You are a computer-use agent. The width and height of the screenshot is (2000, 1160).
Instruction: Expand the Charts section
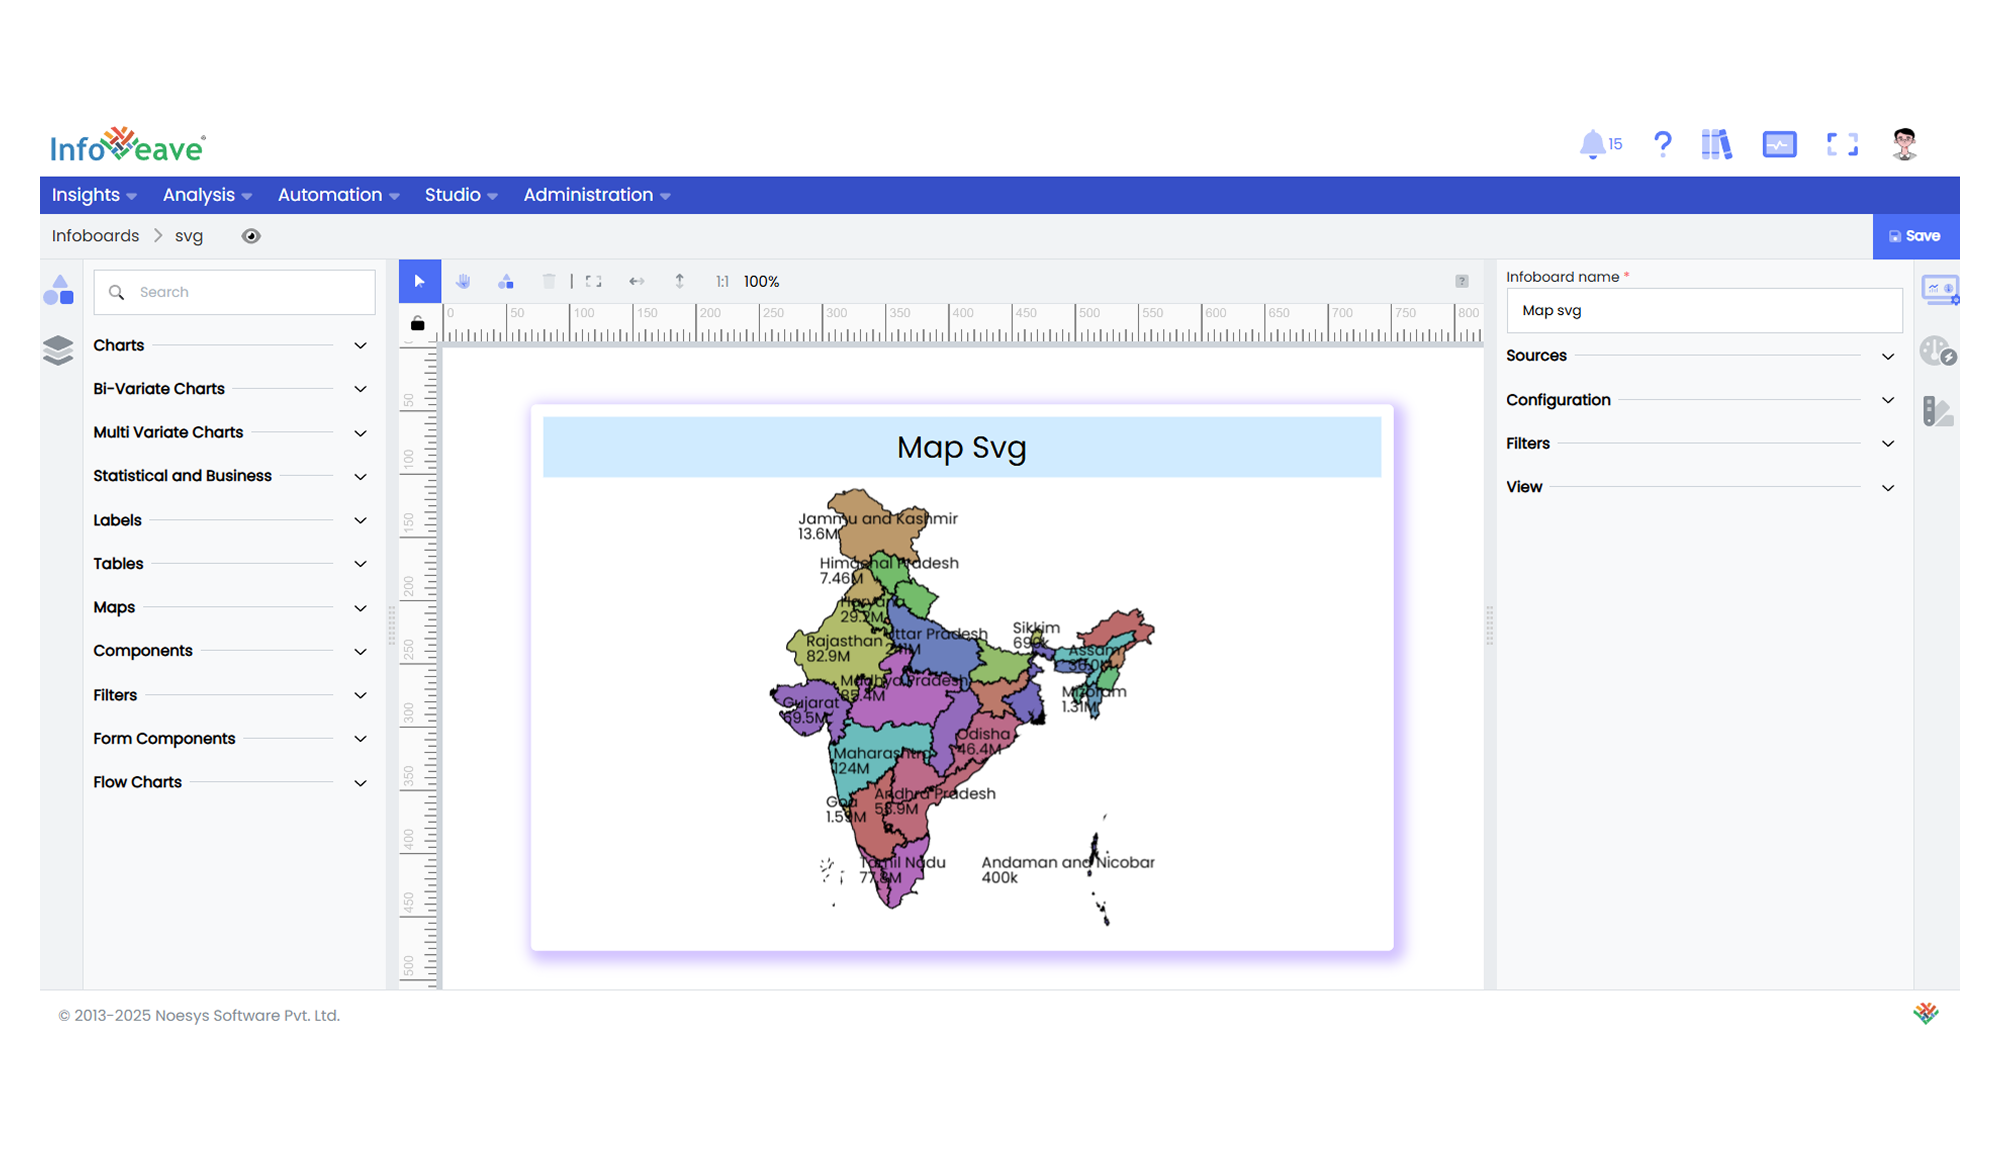(x=231, y=346)
